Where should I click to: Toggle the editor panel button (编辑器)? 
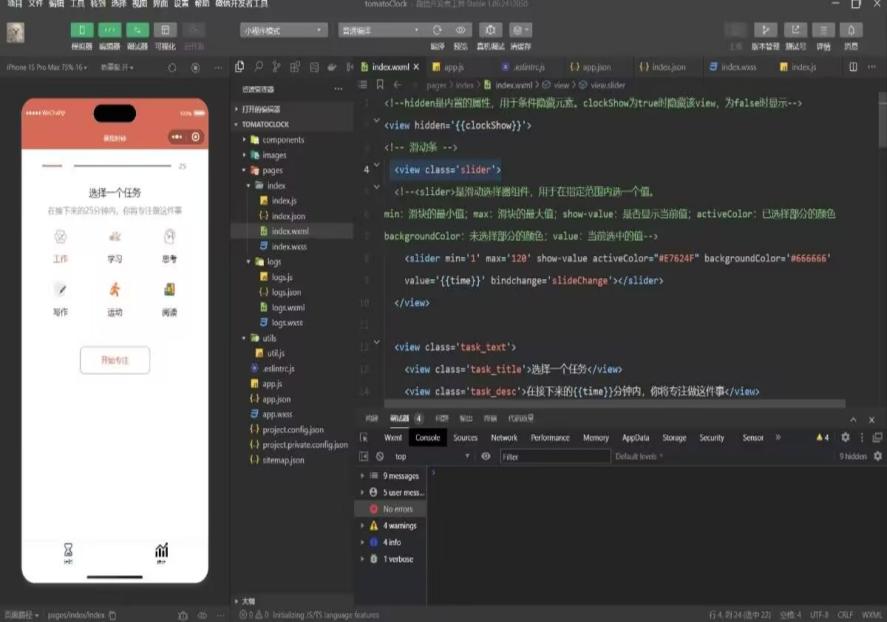[110, 30]
